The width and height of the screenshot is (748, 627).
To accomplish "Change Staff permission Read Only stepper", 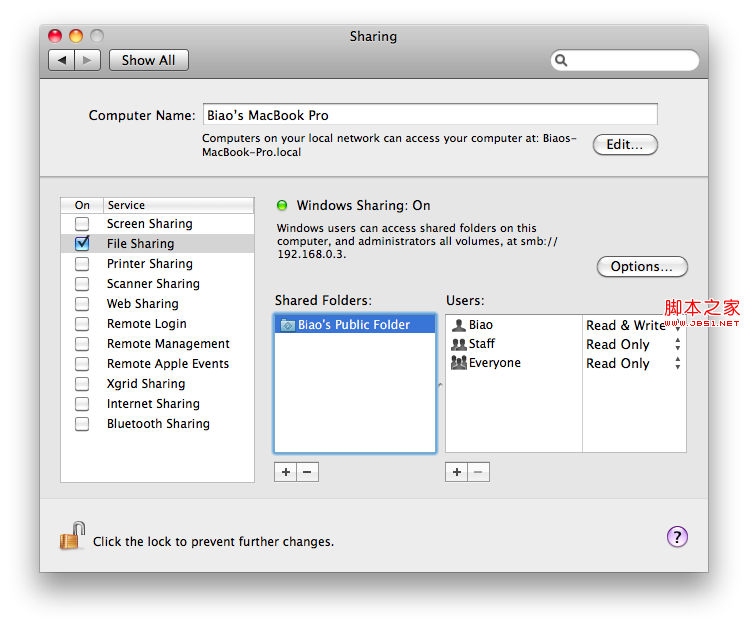I will 677,344.
